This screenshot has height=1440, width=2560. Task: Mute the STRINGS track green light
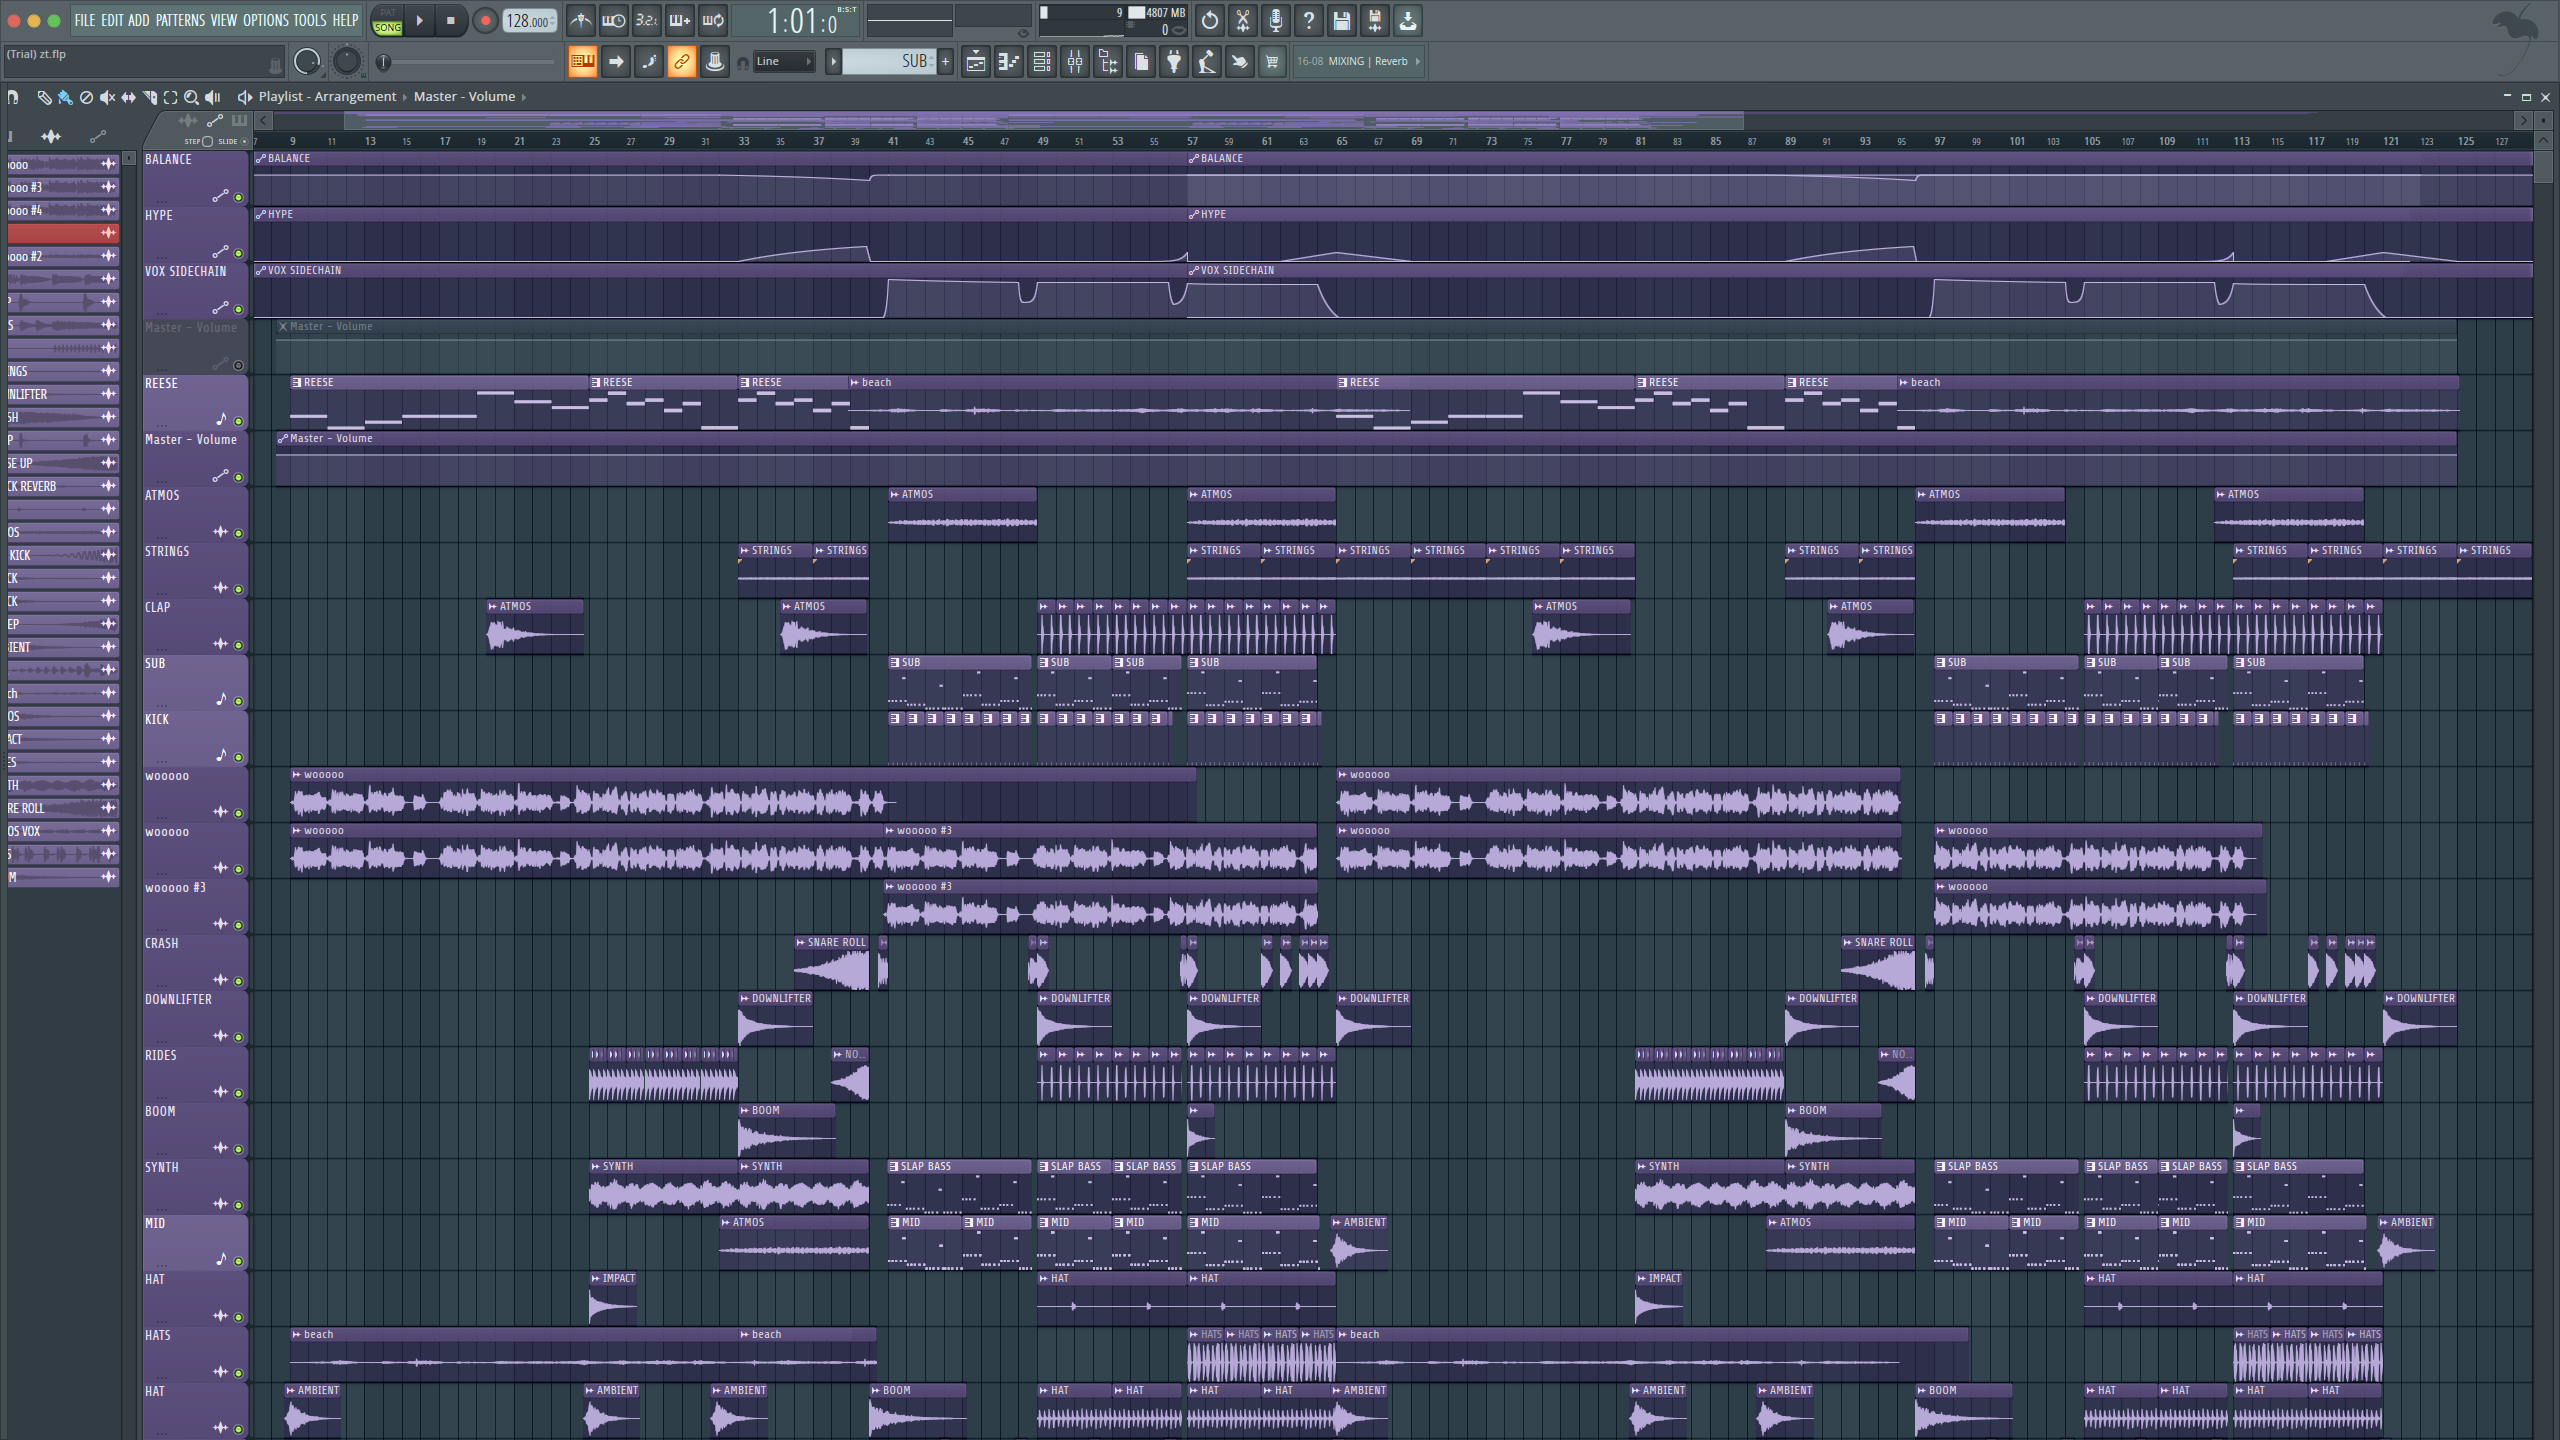(x=239, y=589)
